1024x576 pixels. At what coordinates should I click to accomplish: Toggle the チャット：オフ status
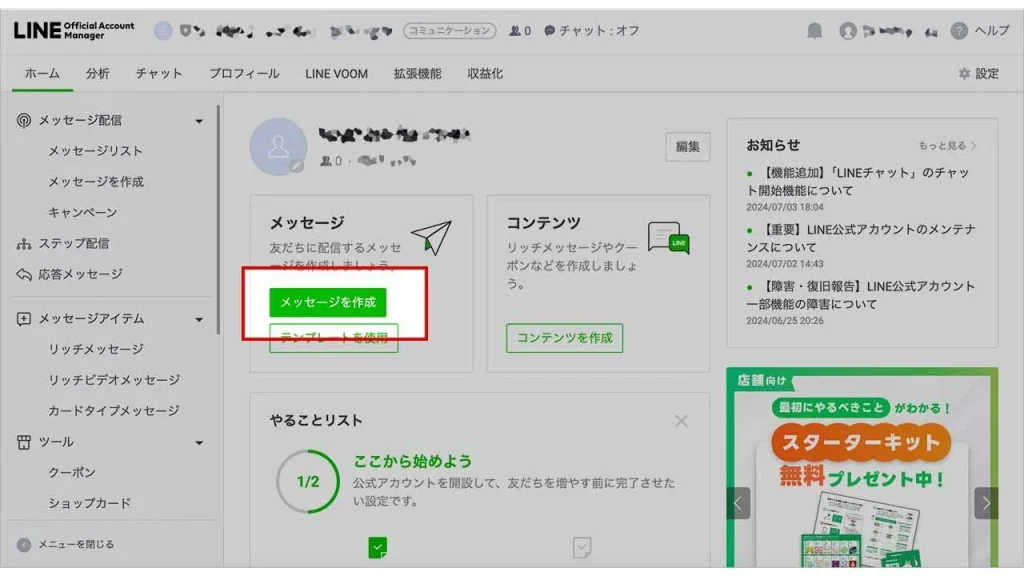pyautogui.click(x=591, y=31)
